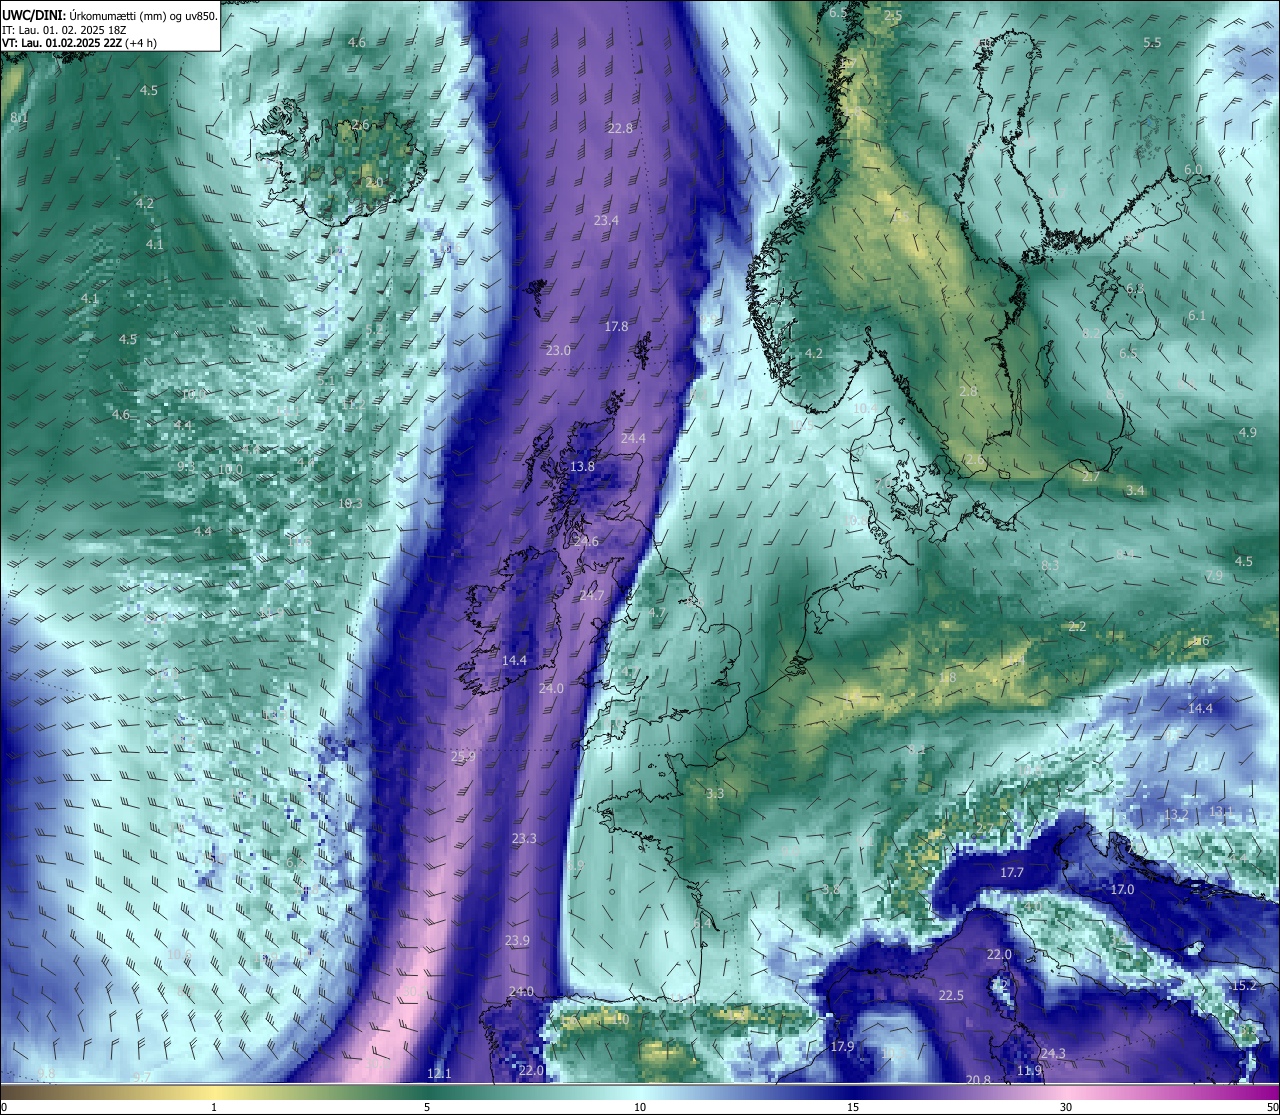The image size is (1280, 1115).
Task: Click the 8.1 value at the left edge
Action: pyautogui.click(x=19, y=117)
